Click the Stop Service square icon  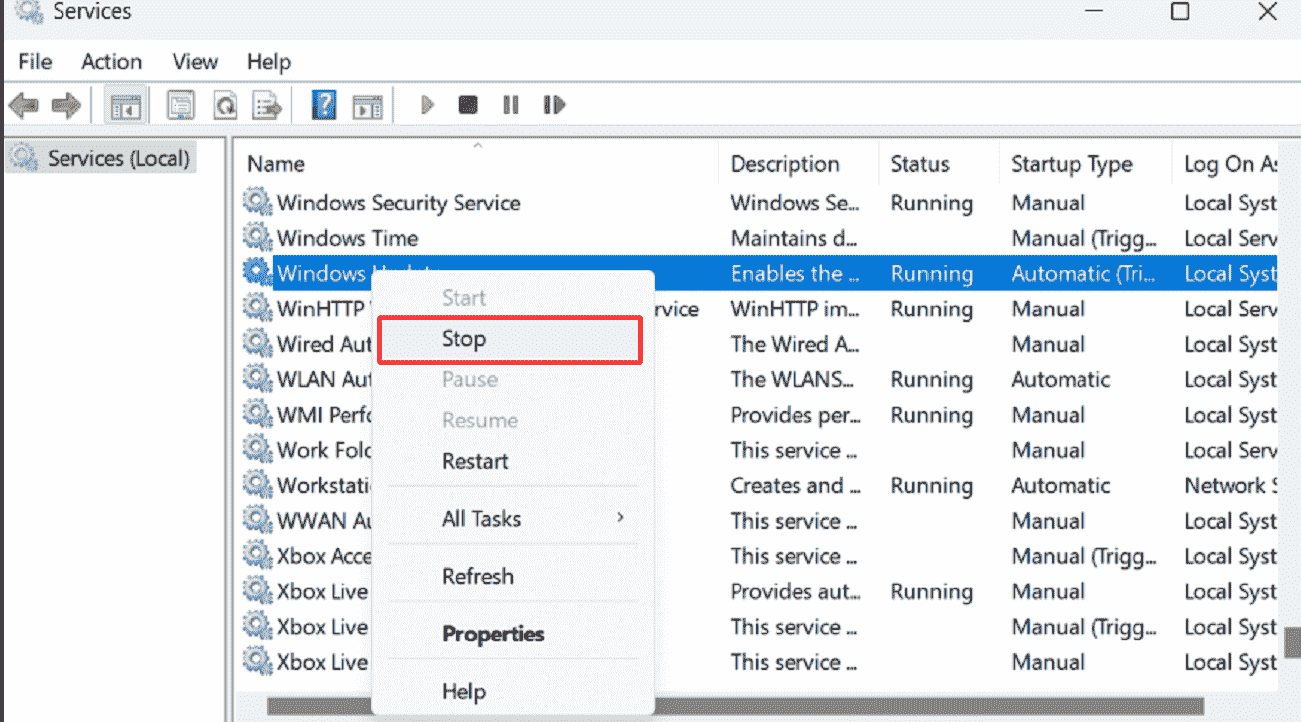pyautogui.click(x=468, y=105)
